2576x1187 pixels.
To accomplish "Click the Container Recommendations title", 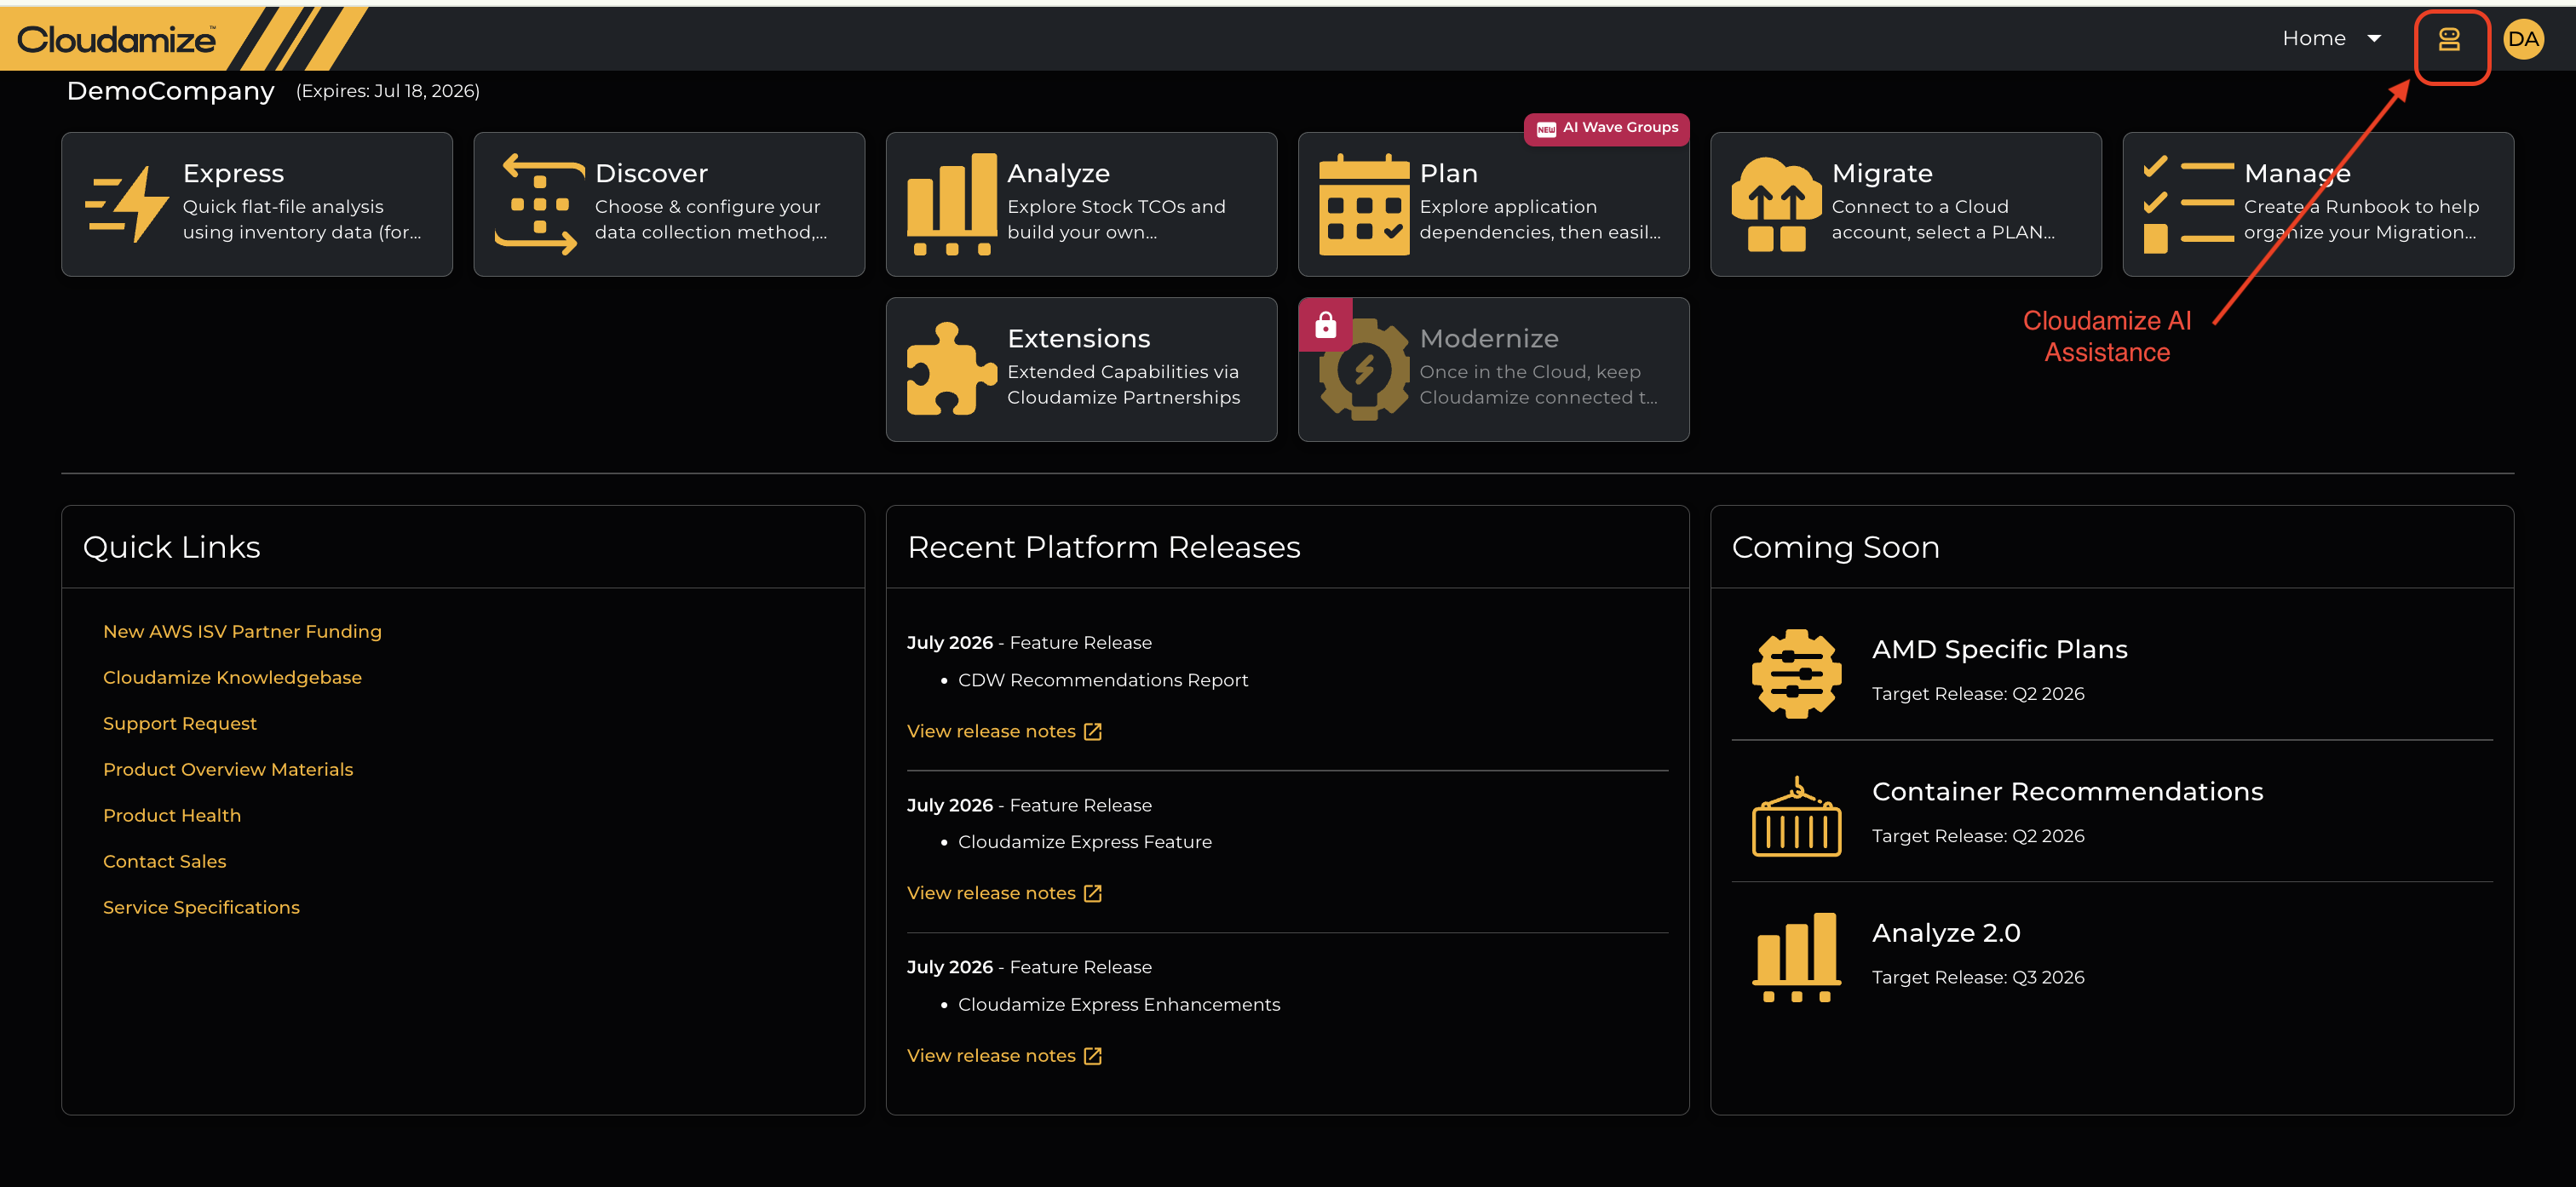I will pos(2067,792).
